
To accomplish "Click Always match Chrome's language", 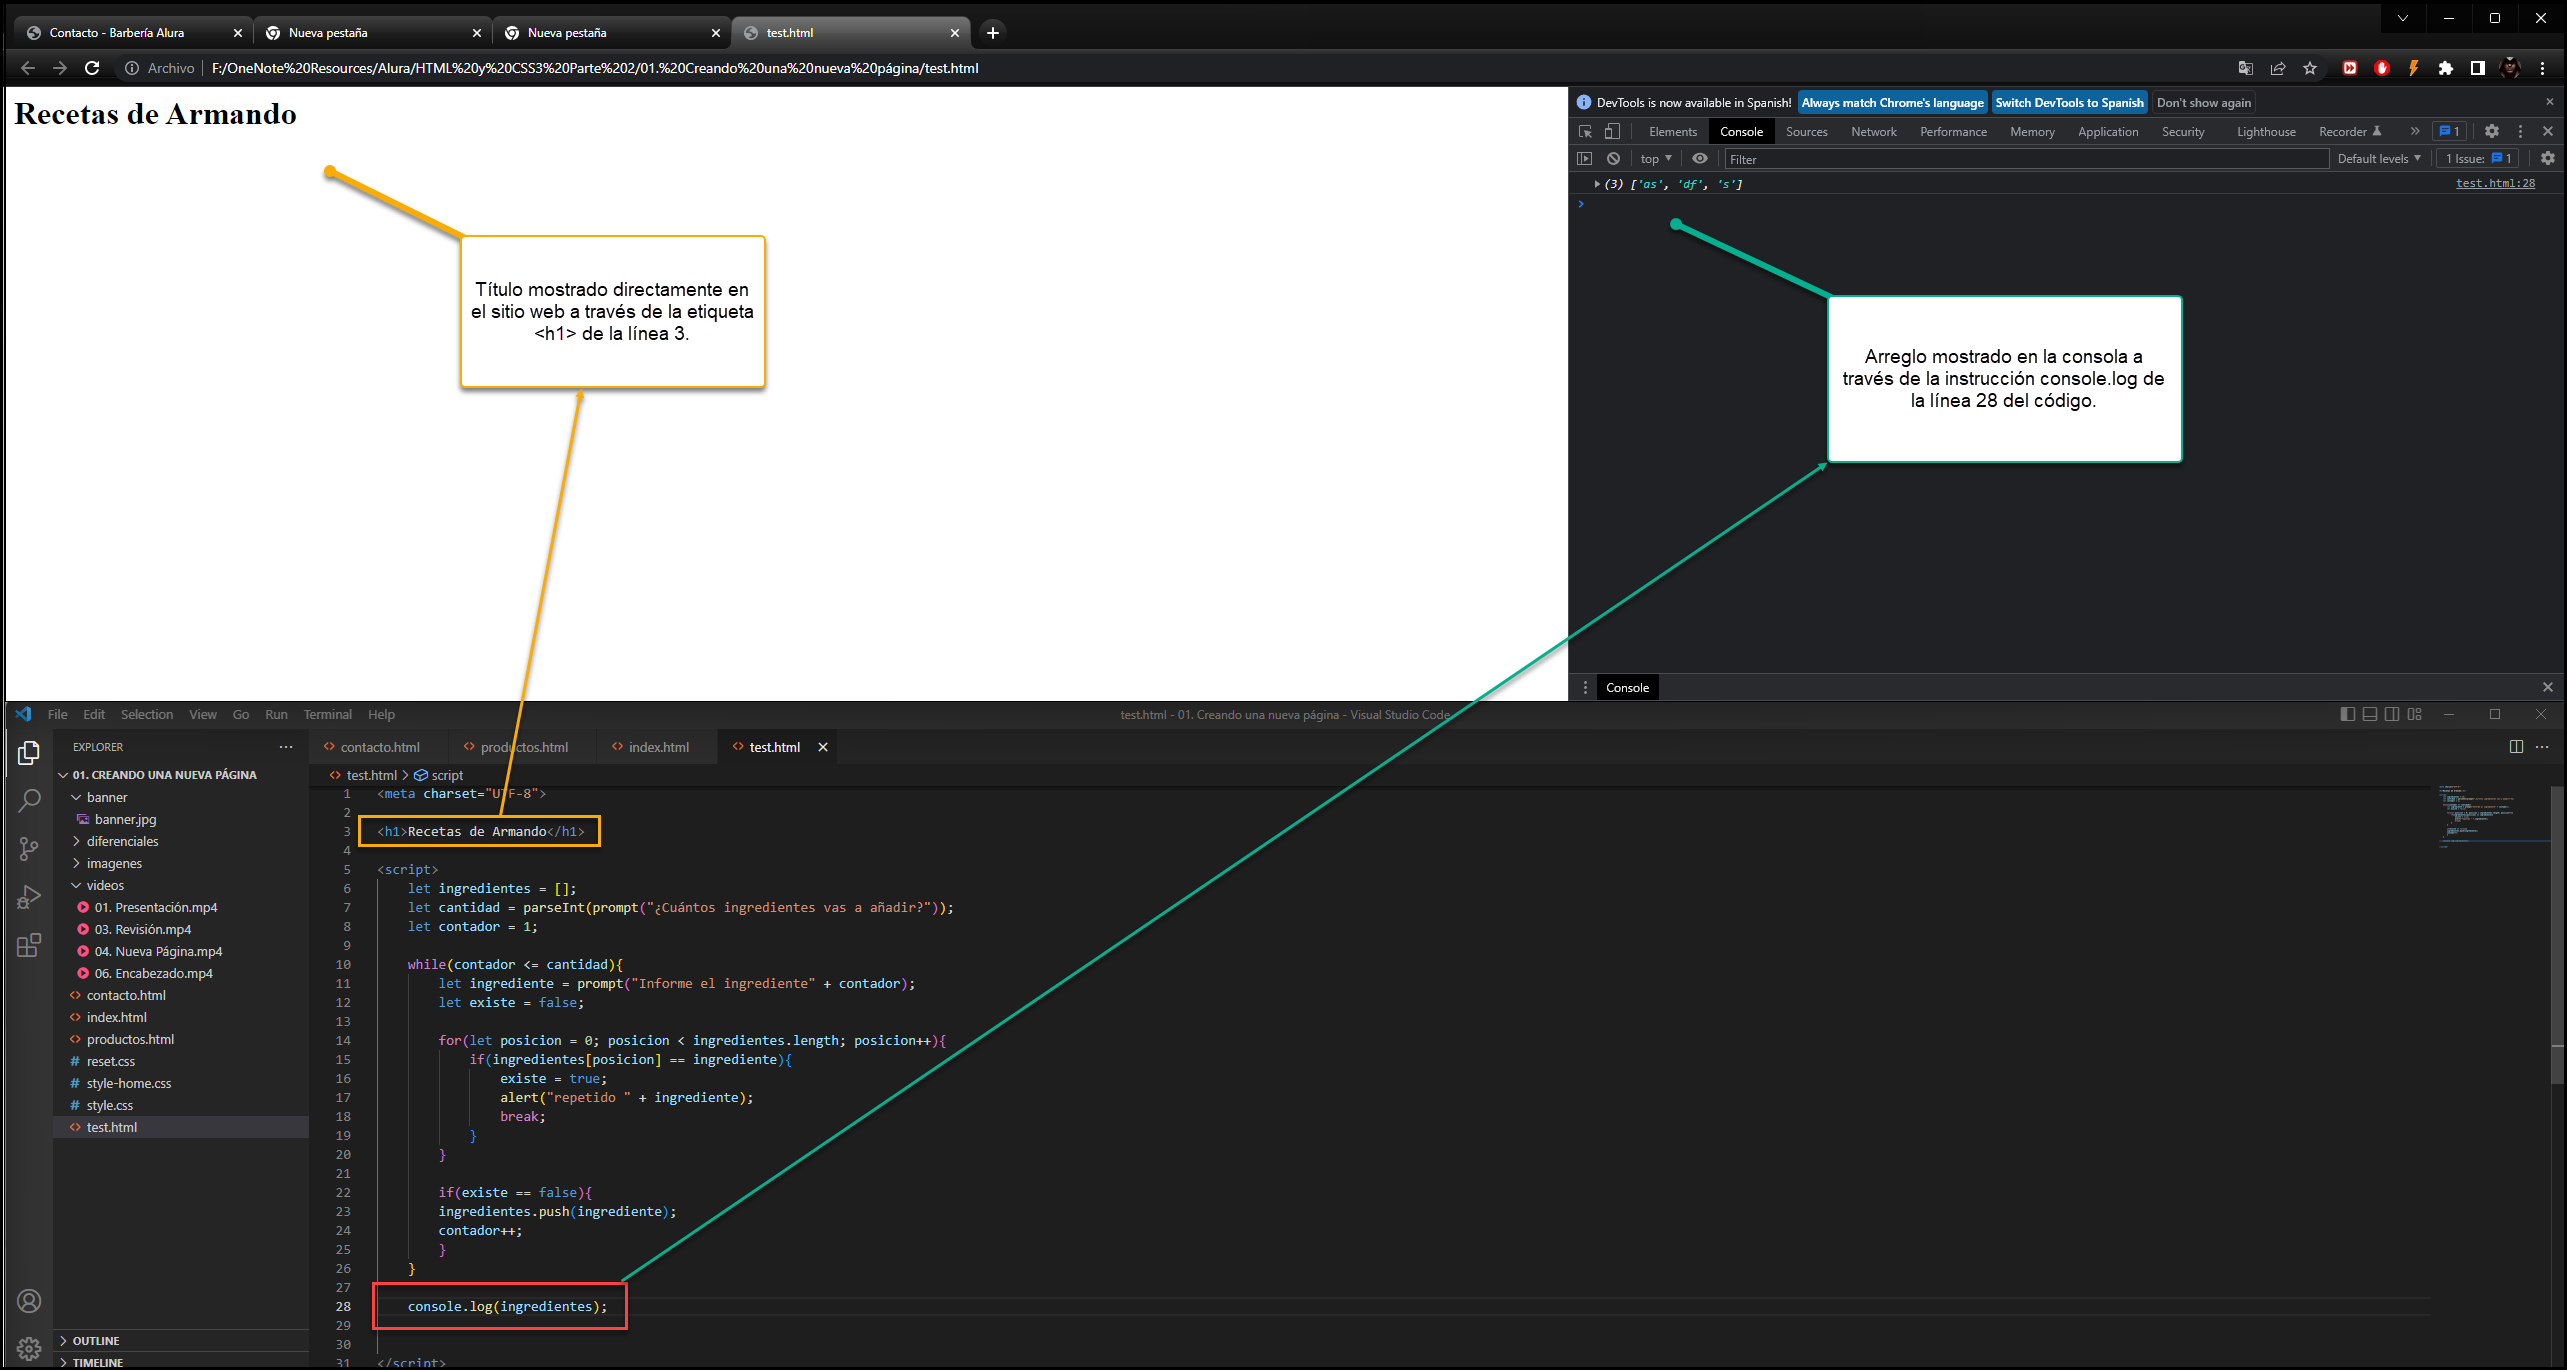I will (1892, 102).
